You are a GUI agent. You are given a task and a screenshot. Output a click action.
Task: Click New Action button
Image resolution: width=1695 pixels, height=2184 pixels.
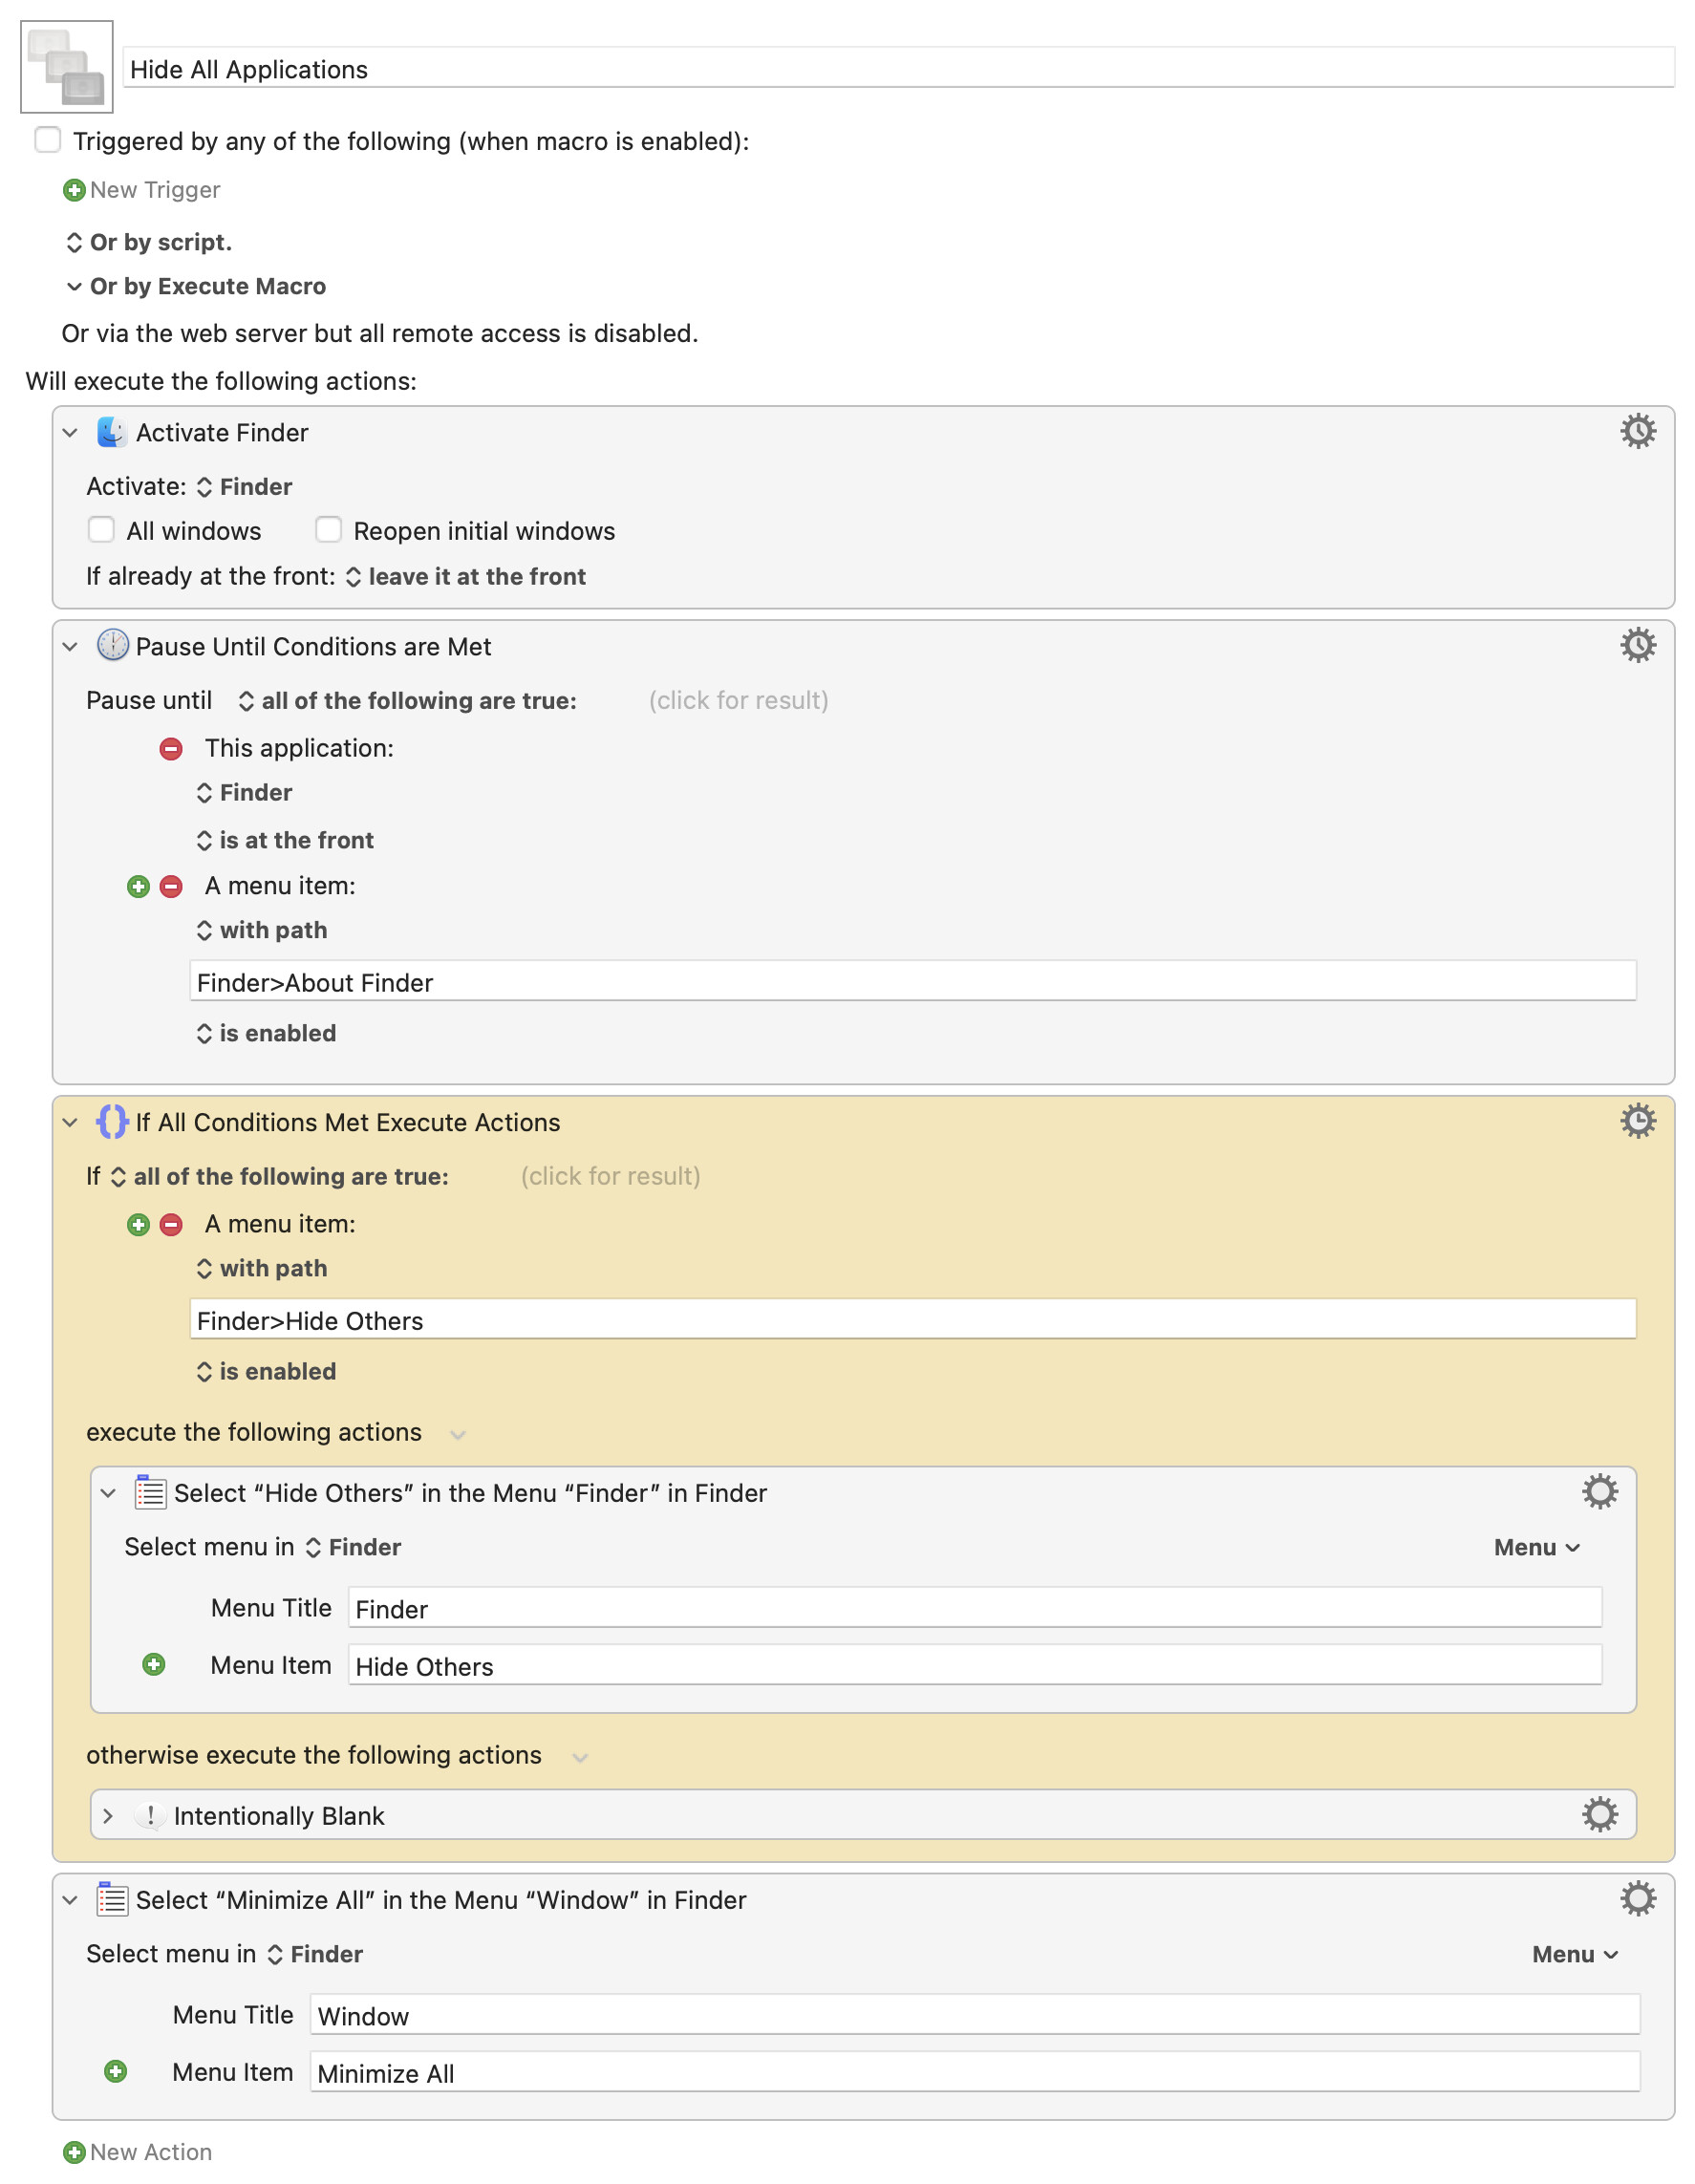[138, 2152]
